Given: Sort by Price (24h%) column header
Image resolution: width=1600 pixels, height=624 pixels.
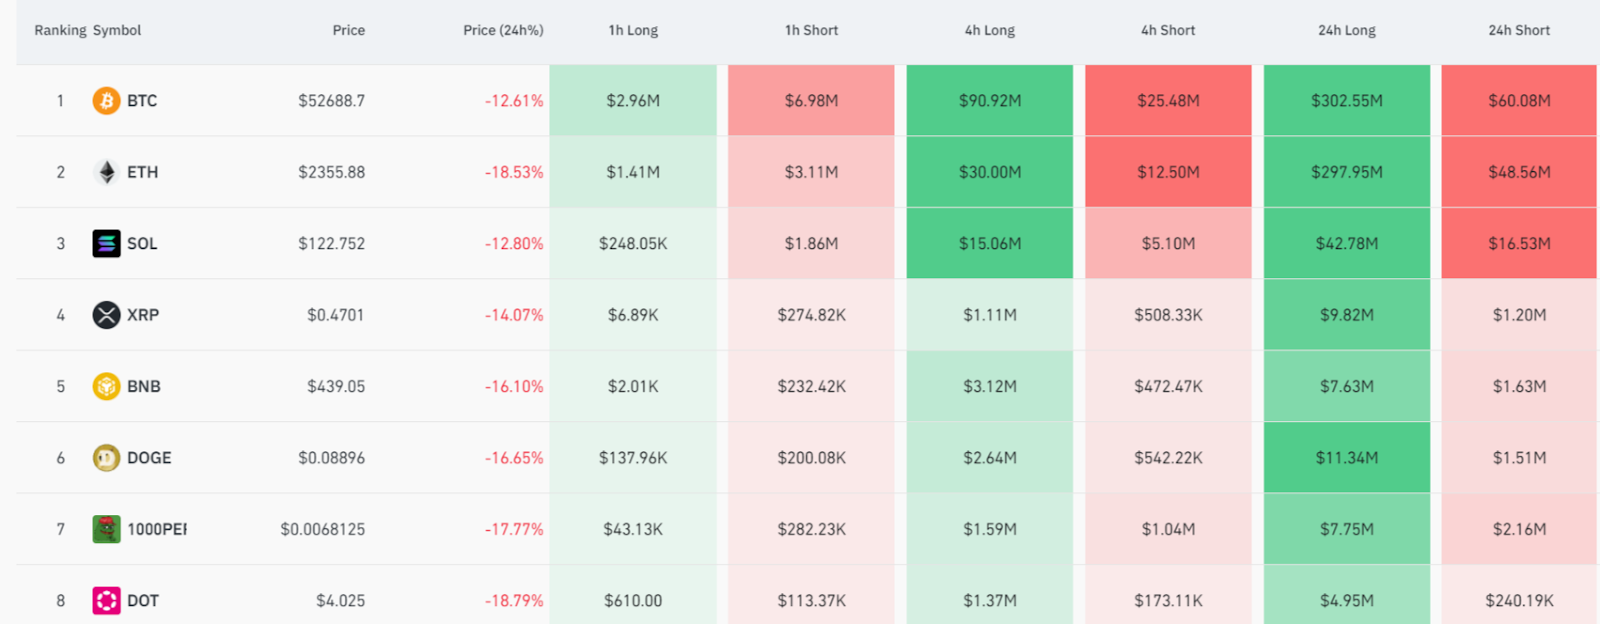Looking at the screenshot, I should tap(503, 30).
